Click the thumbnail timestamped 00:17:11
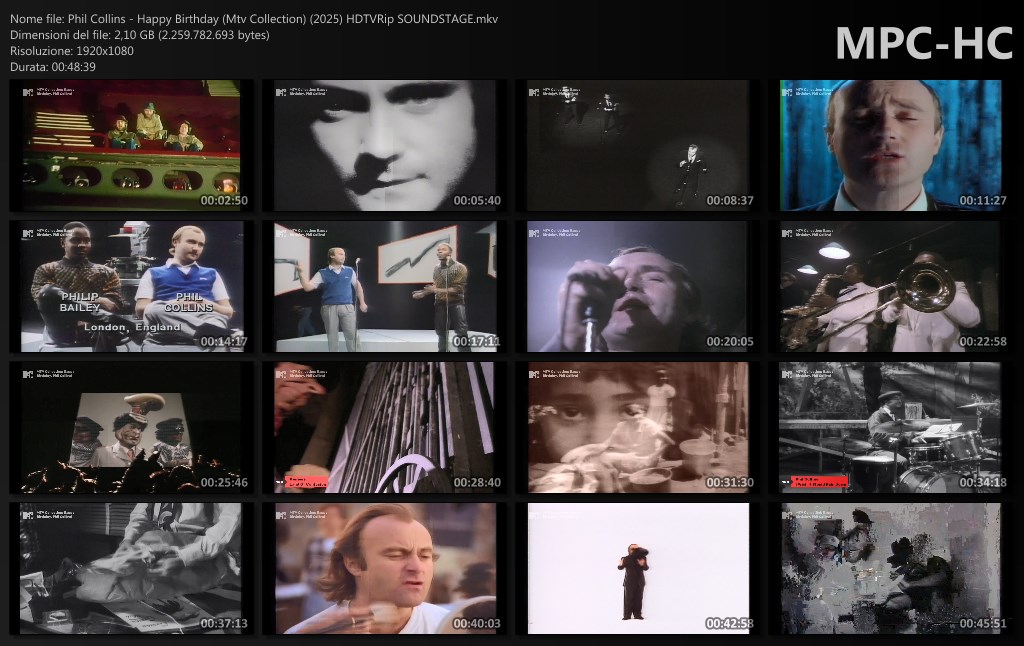The image size is (1024, 646). [384, 287]
